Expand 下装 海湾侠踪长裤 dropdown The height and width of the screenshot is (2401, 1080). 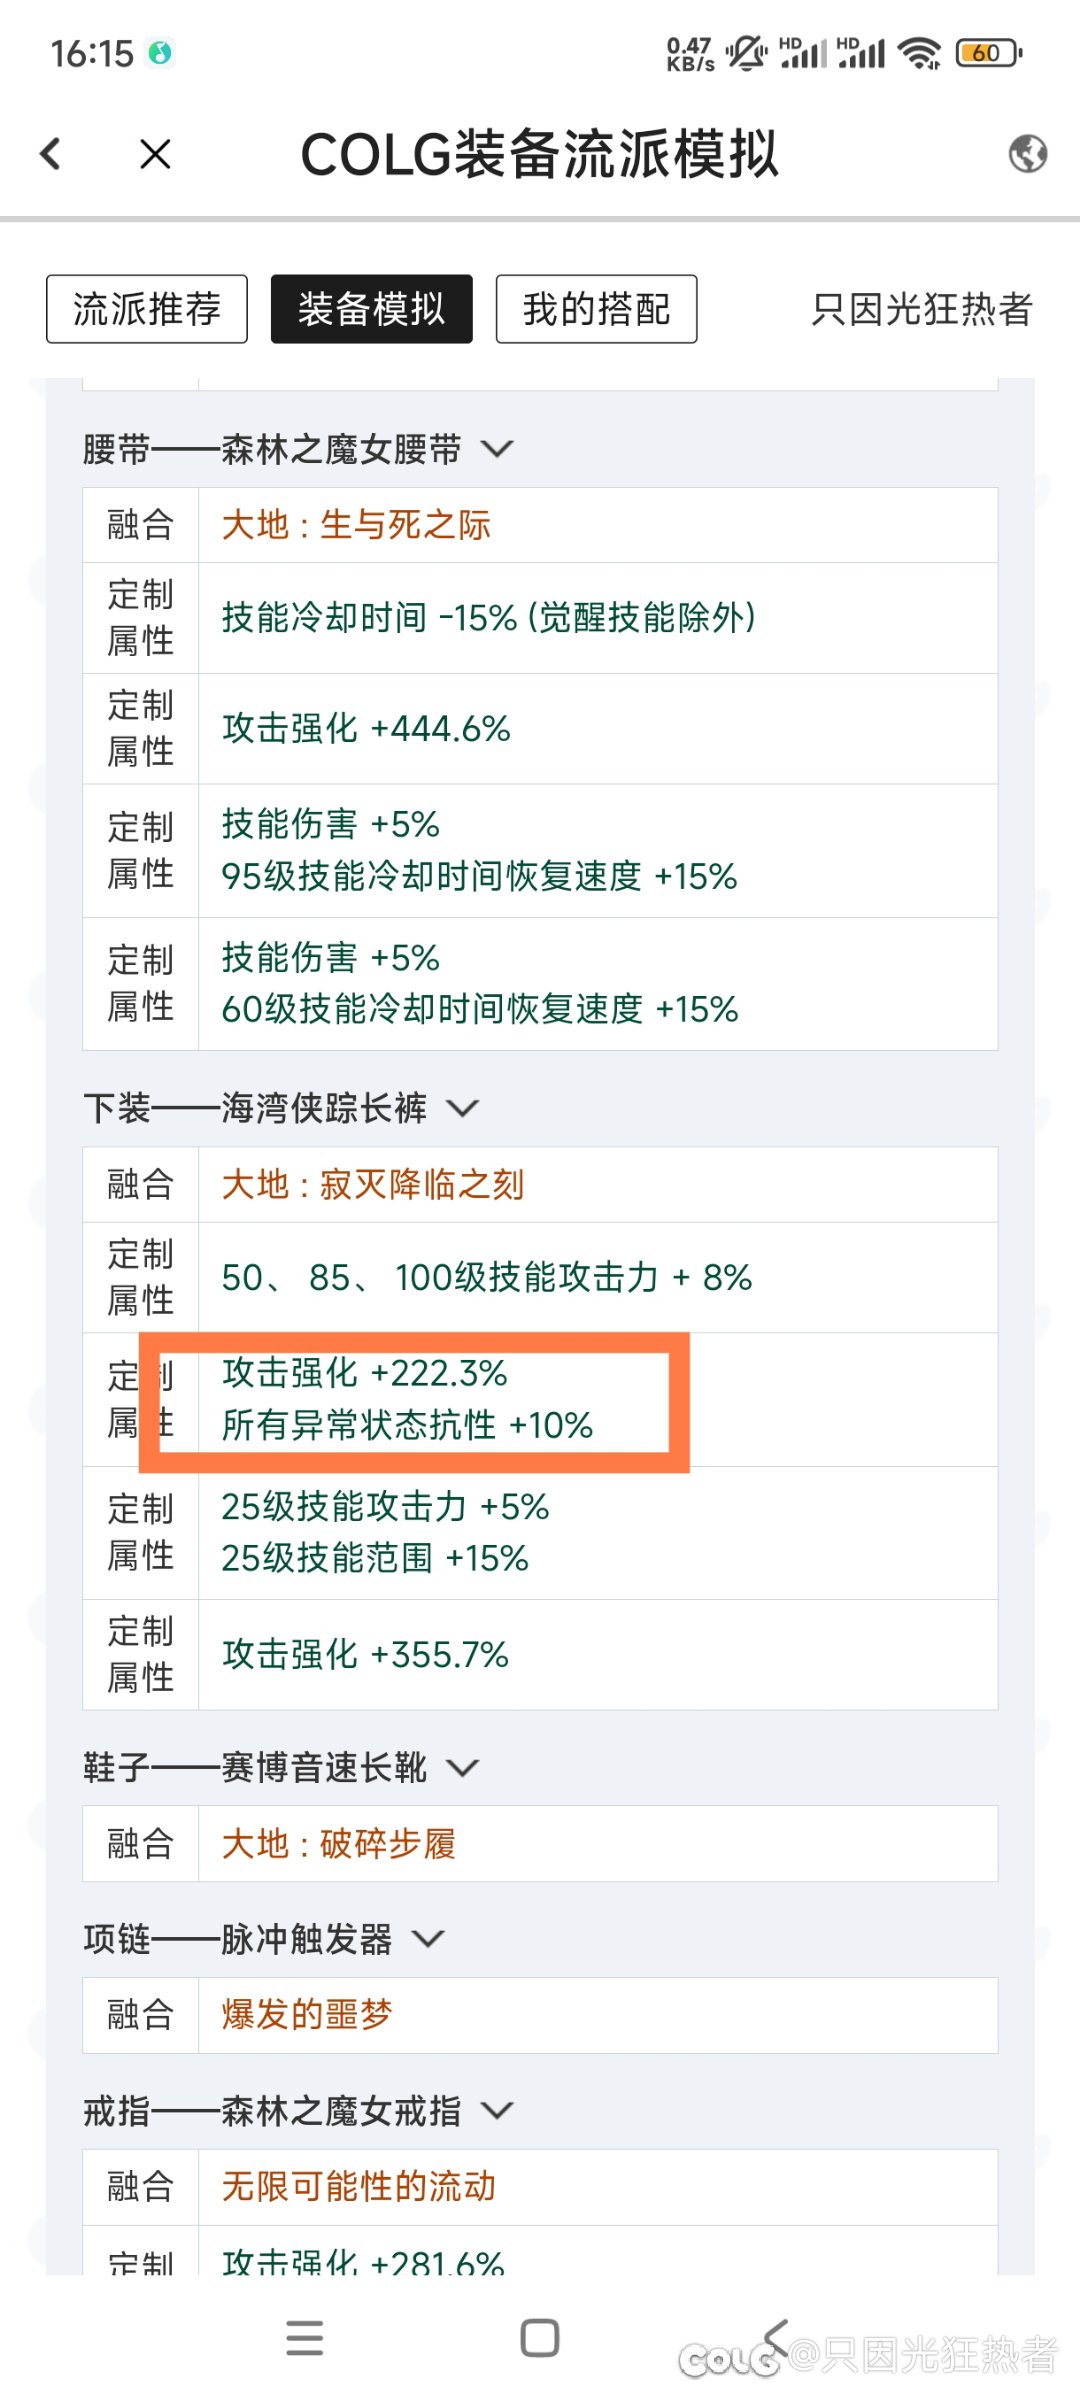click(462, 1108)
